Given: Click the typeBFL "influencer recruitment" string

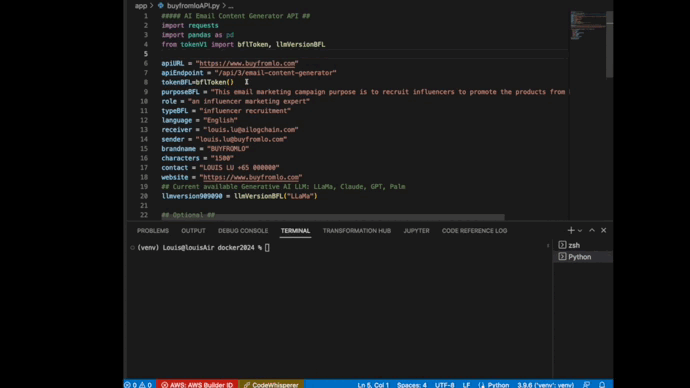Looking at the screenshot, I should point(245,111).
